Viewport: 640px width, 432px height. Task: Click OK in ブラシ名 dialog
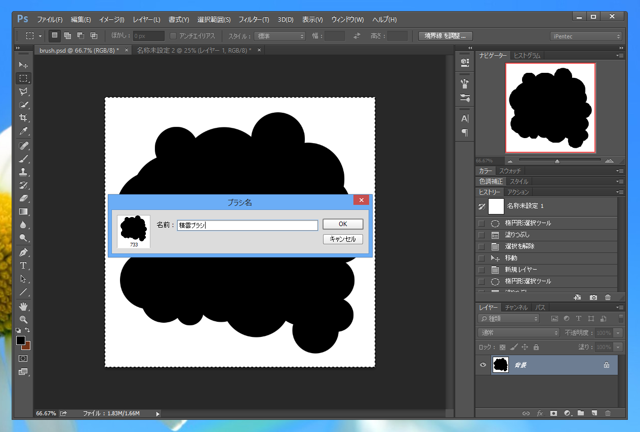[343, 224]
